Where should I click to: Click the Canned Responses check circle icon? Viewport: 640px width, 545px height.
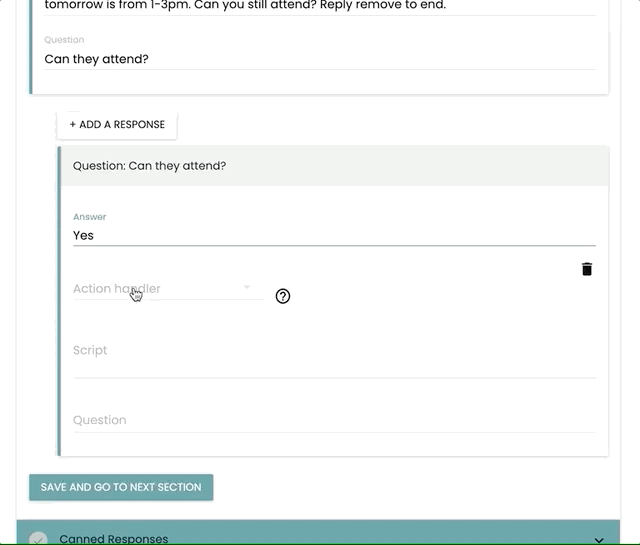pyautogui.click(x=38, y=539)
